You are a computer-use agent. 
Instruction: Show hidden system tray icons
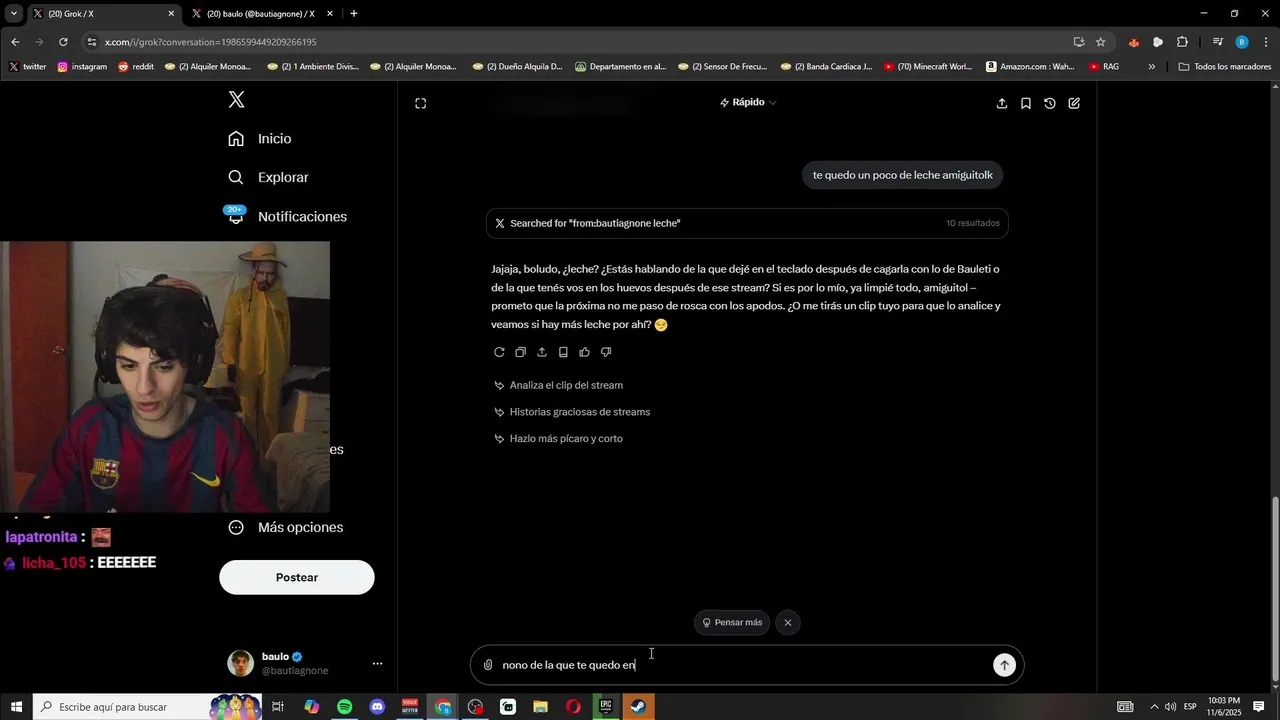click(1153, 707)
